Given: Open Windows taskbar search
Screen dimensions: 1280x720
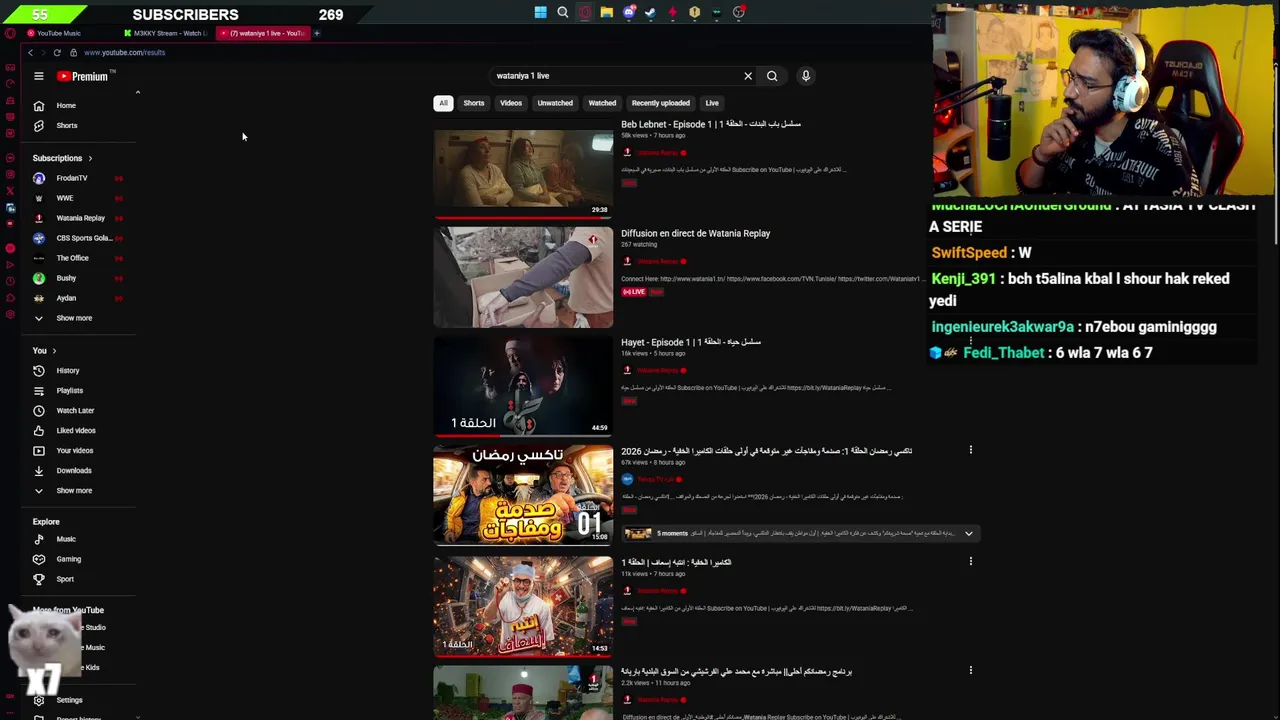Looking at the screenshot, I should (563, 12).
